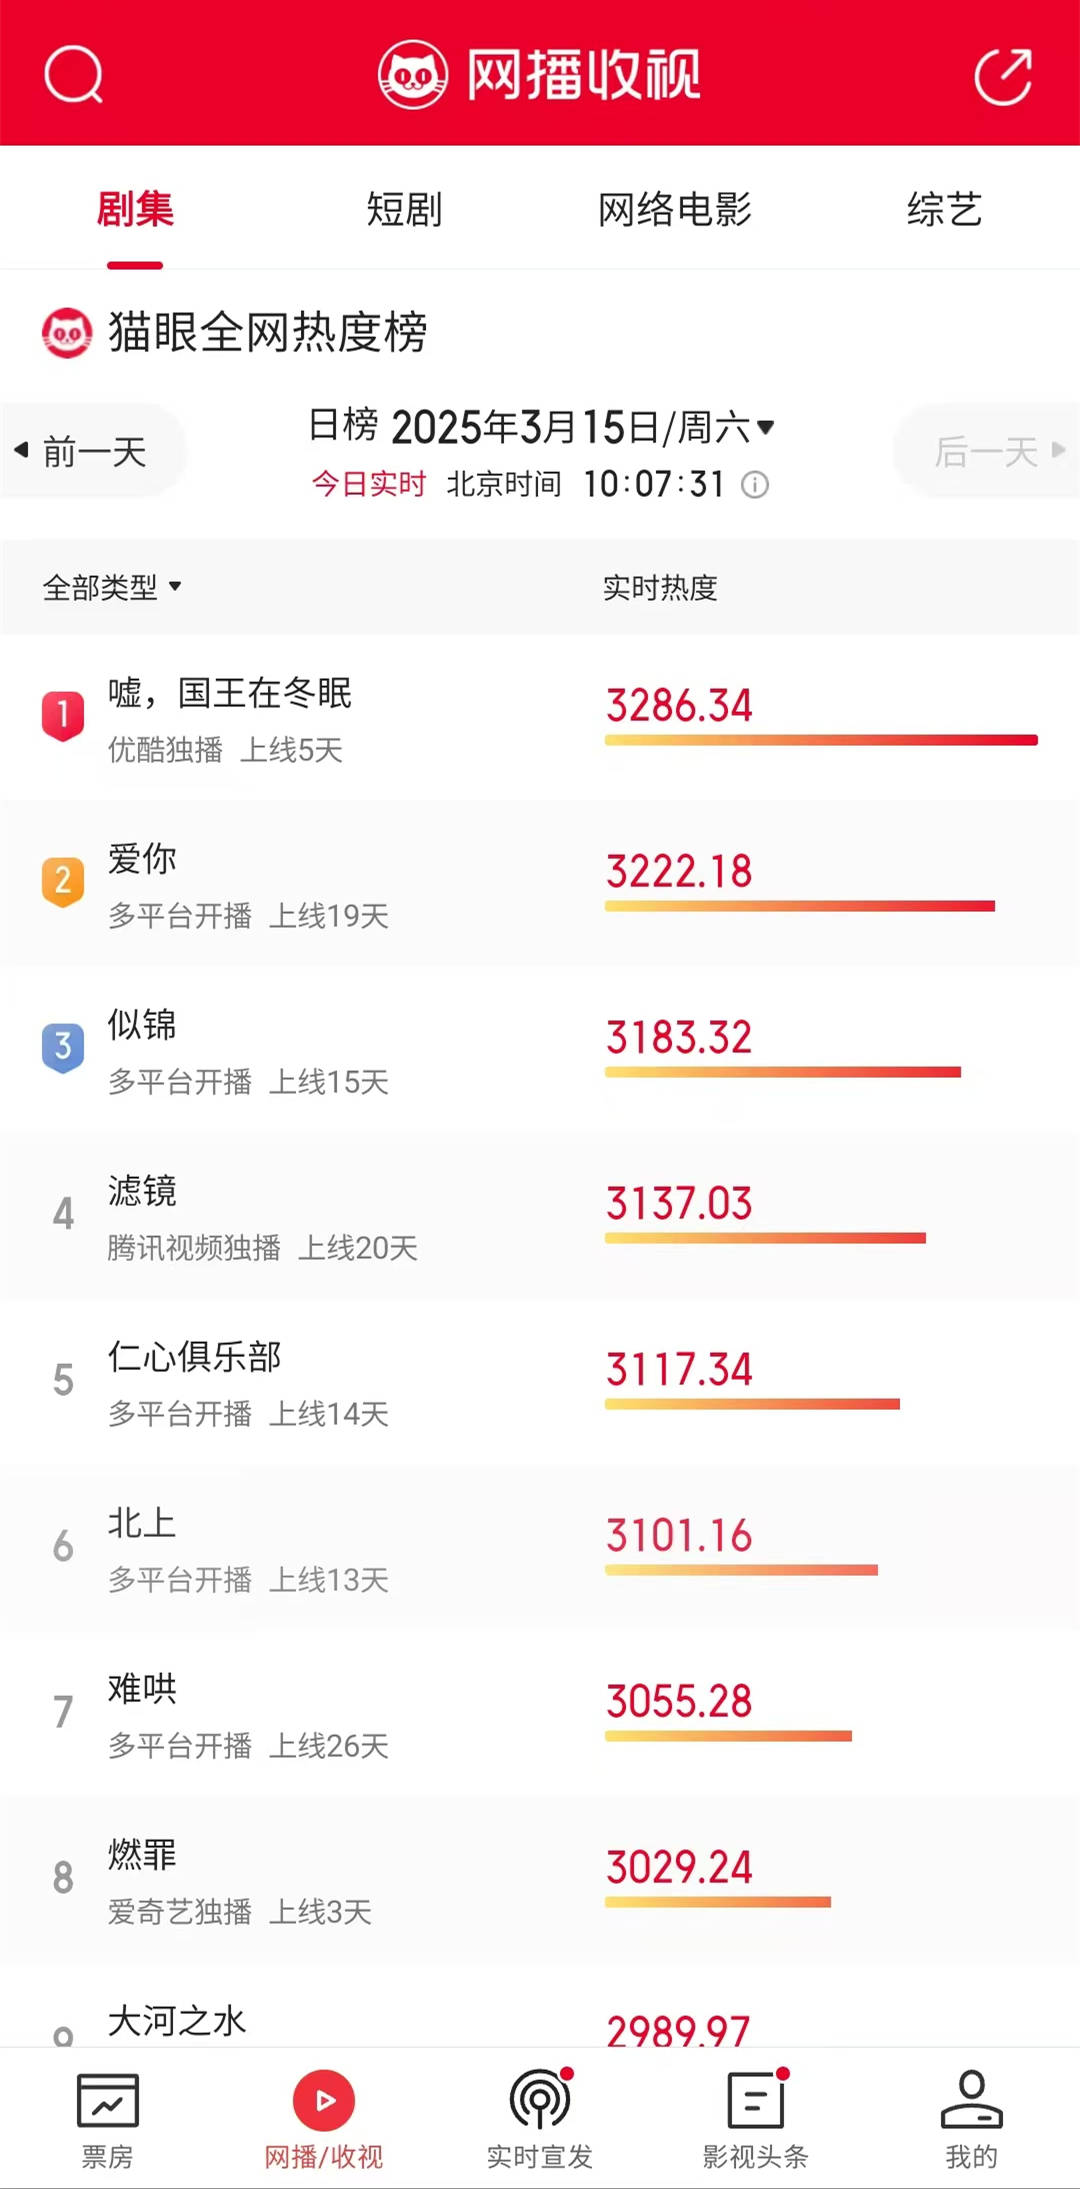Tap the 网播/收视 play icon
Image resolution: width=1080 pixels, height=2189 pixels.
click(x=324, y=2100)
